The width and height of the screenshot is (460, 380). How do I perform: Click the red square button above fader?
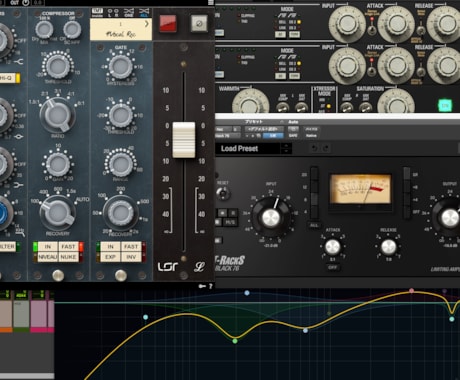tap(168, 24)
